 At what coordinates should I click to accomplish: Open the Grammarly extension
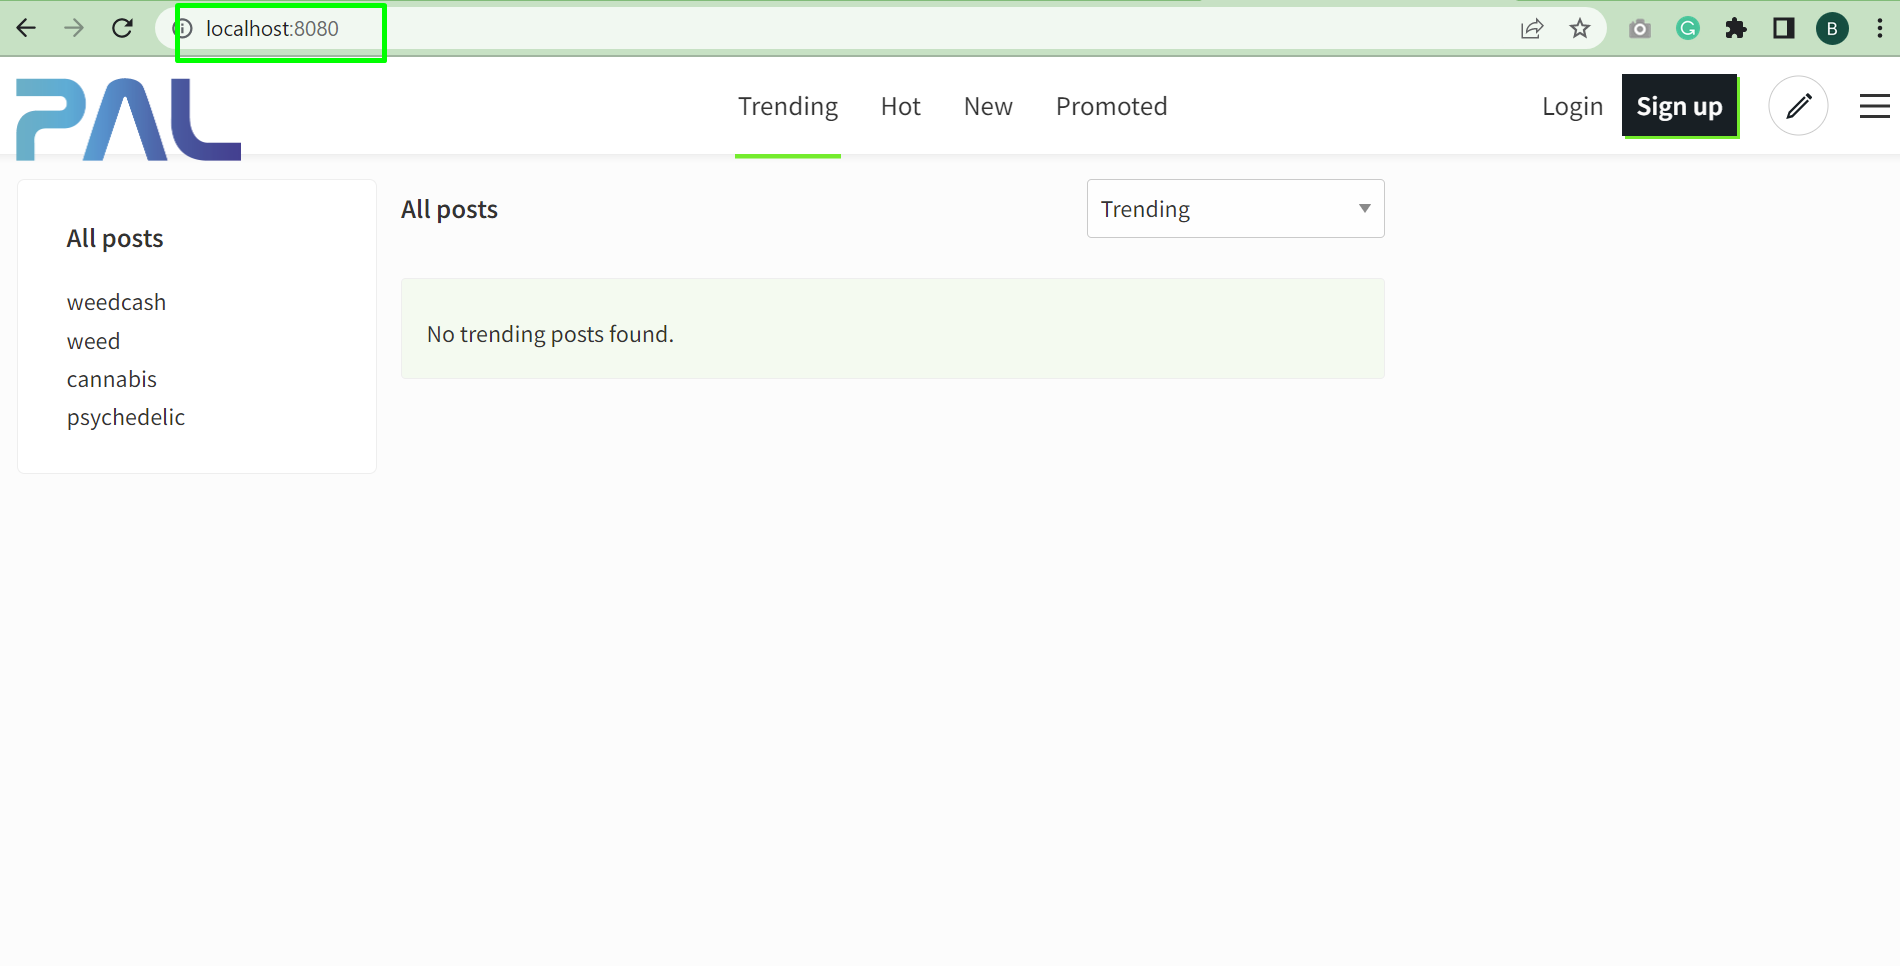click(1688, 28)
